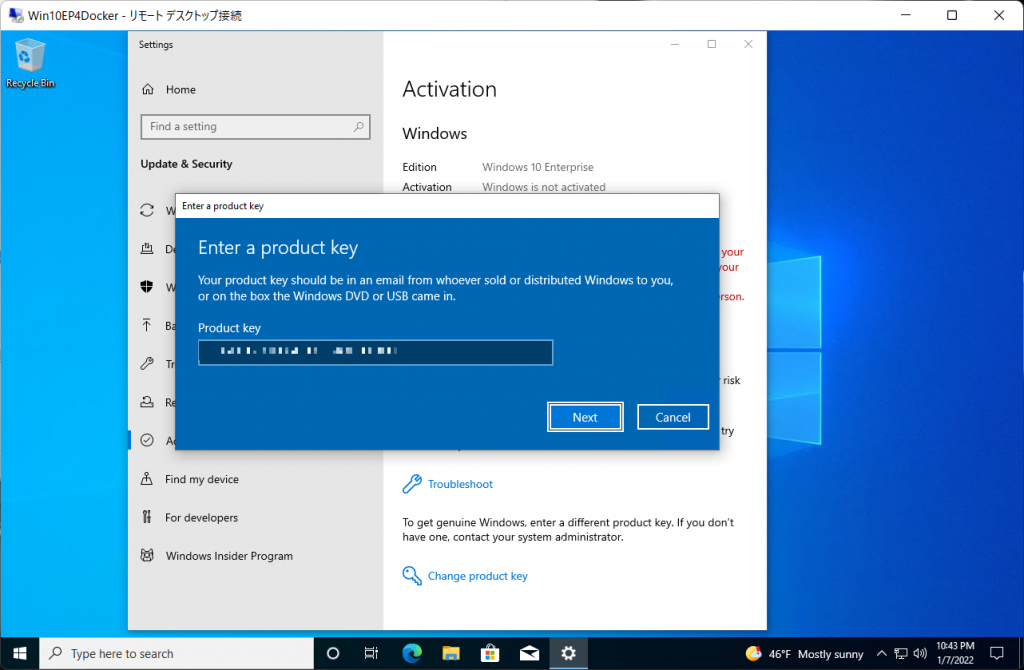Viewport: 1024px width, 670px height.
Task: Open the Windows Start menu
Action: (20, 653)
